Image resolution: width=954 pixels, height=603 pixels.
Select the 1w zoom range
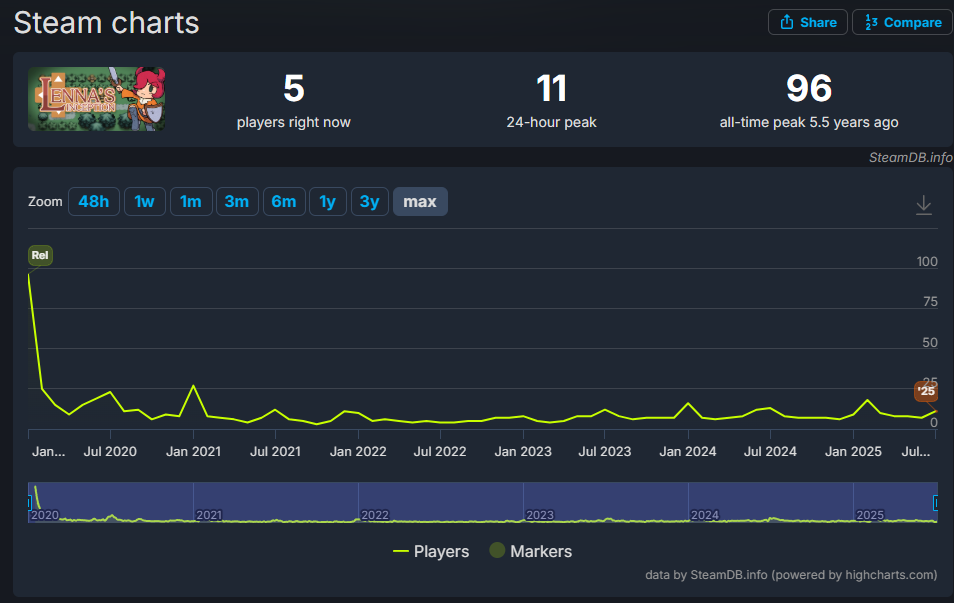(x=144, y=201)
